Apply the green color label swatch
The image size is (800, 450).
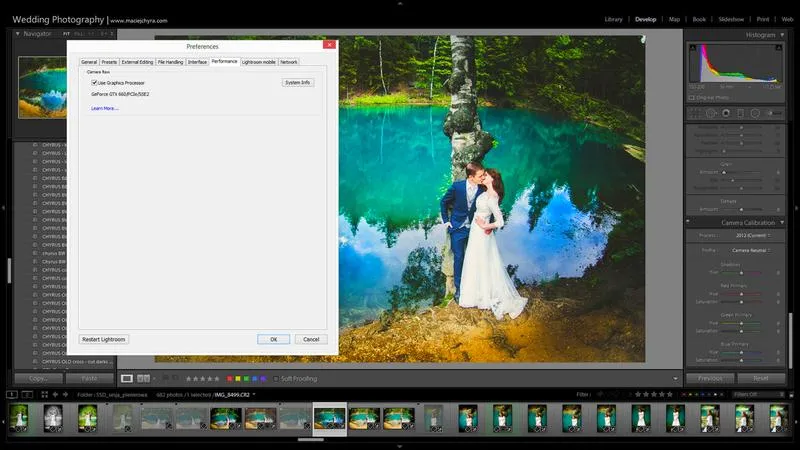[246, 379]
